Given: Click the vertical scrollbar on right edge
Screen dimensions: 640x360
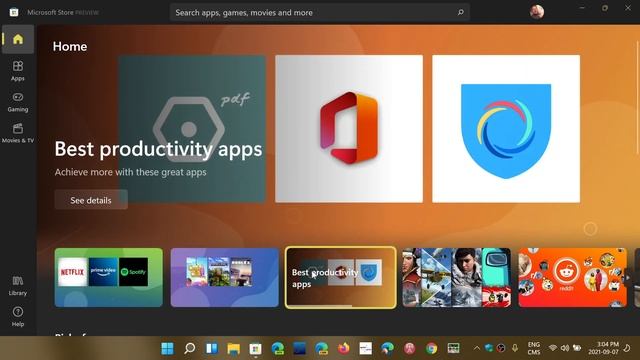Looking at the screenshot, I should [x=638, y=98].
